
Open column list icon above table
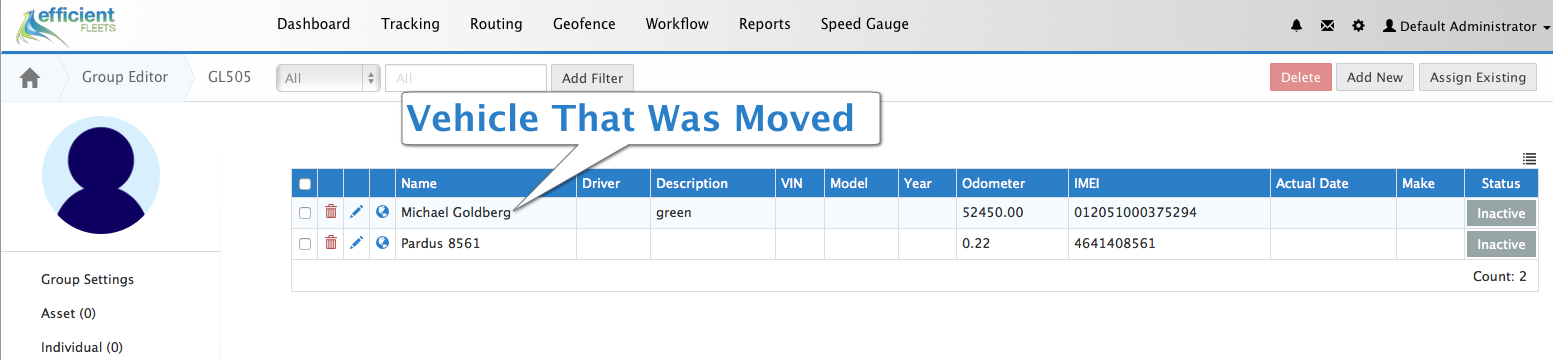(x=1529, y=158)
